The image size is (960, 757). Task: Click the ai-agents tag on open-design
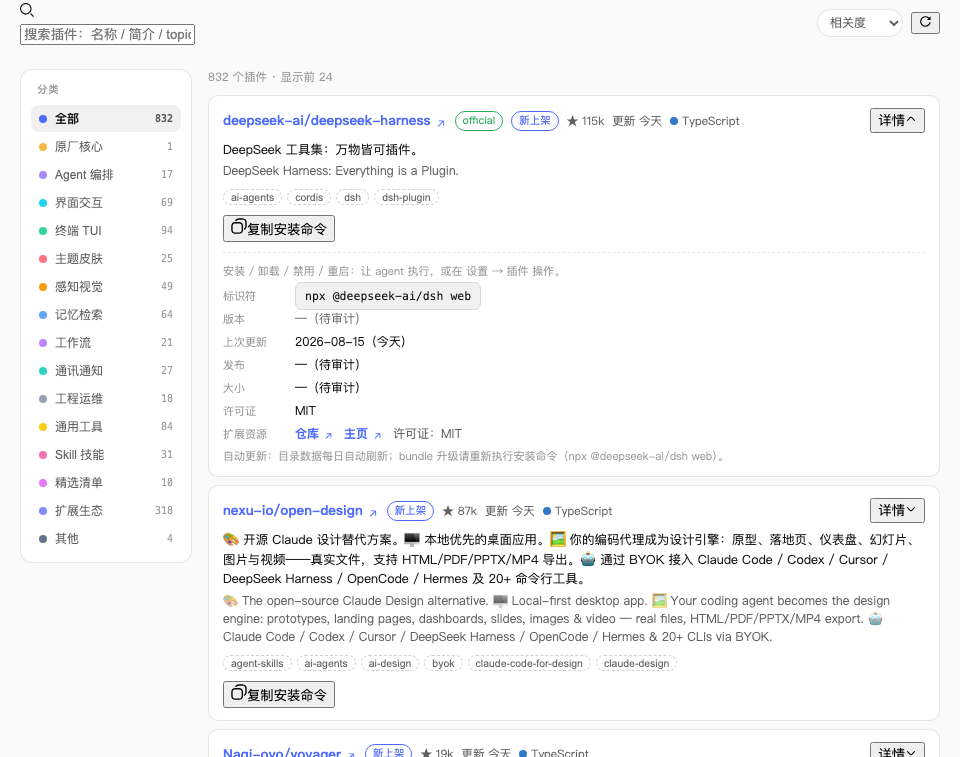click(326, 664)
